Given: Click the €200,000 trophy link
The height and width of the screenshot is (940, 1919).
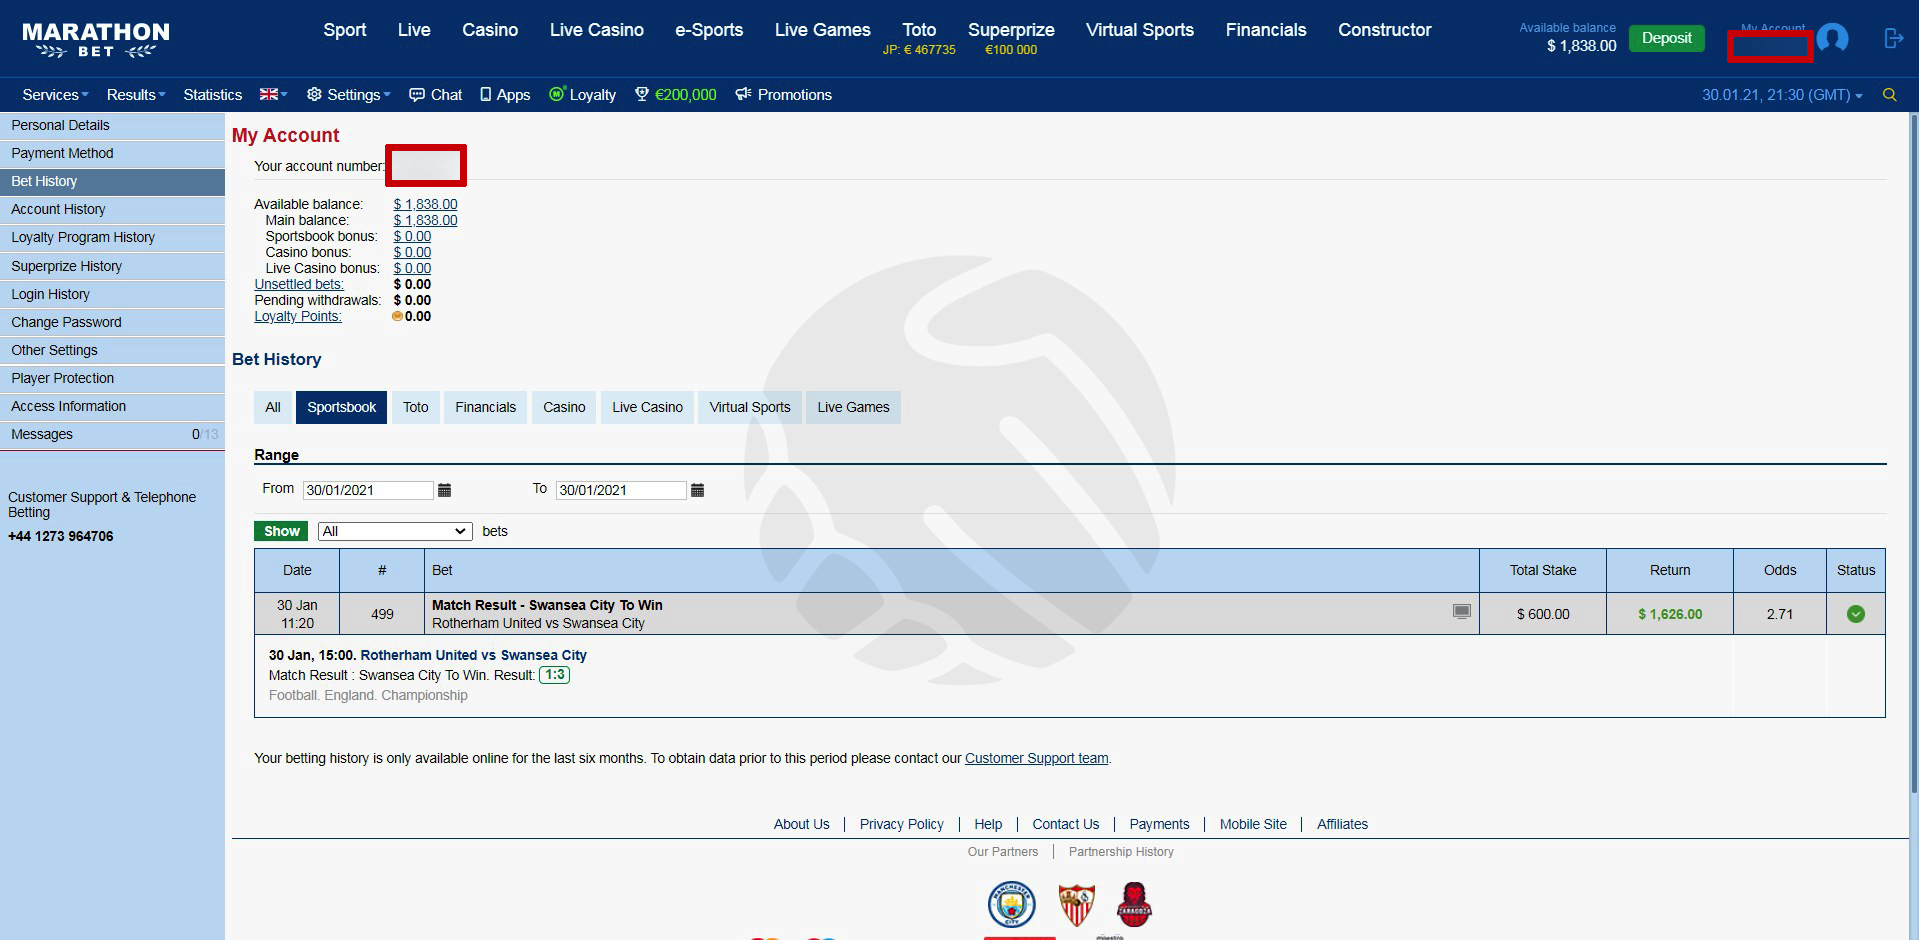Looking at the screenshot, I should (676, 95).
